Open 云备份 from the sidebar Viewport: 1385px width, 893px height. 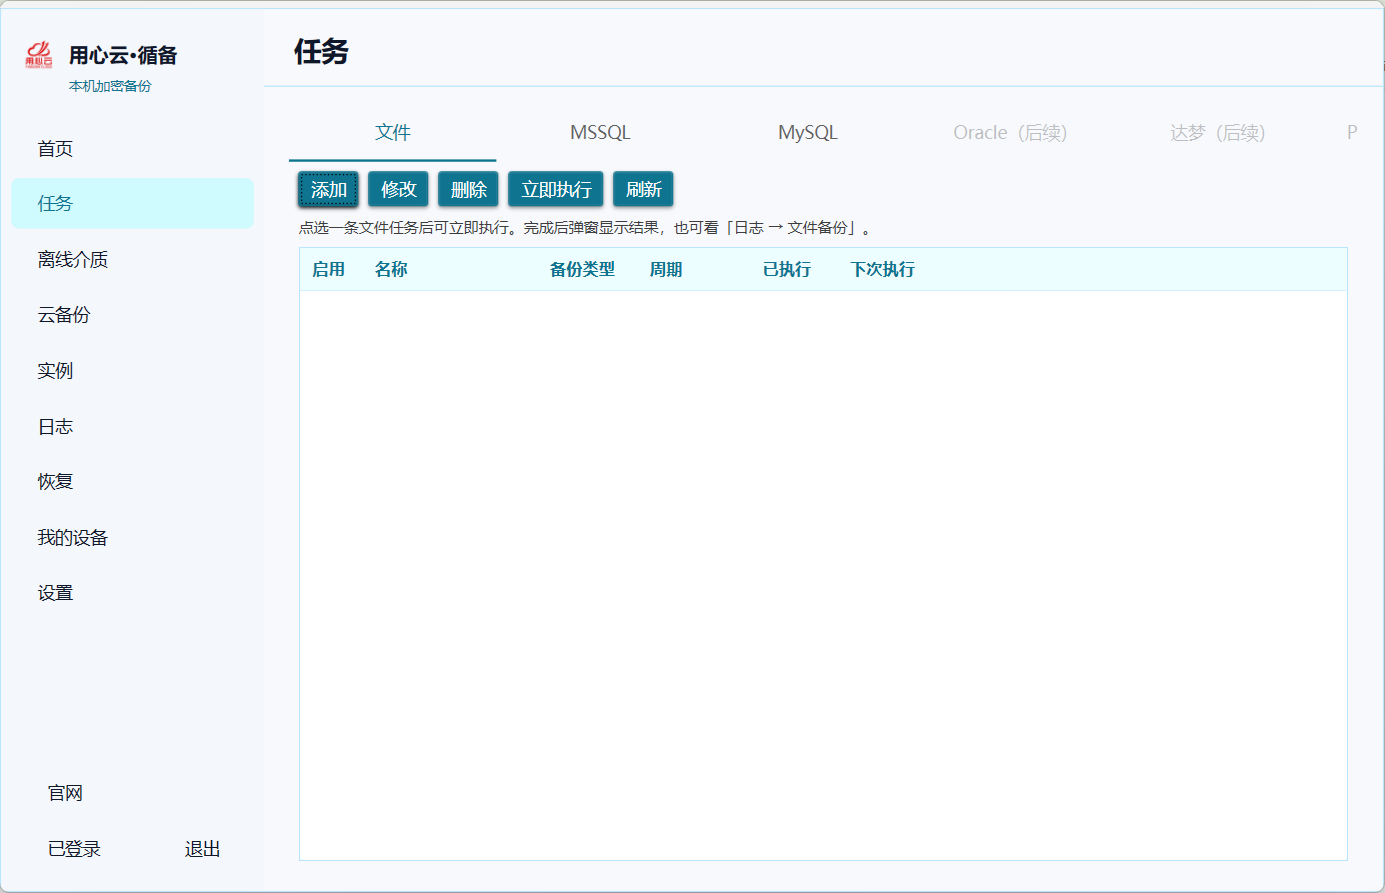pyautogui.click(x=64, y=315)
